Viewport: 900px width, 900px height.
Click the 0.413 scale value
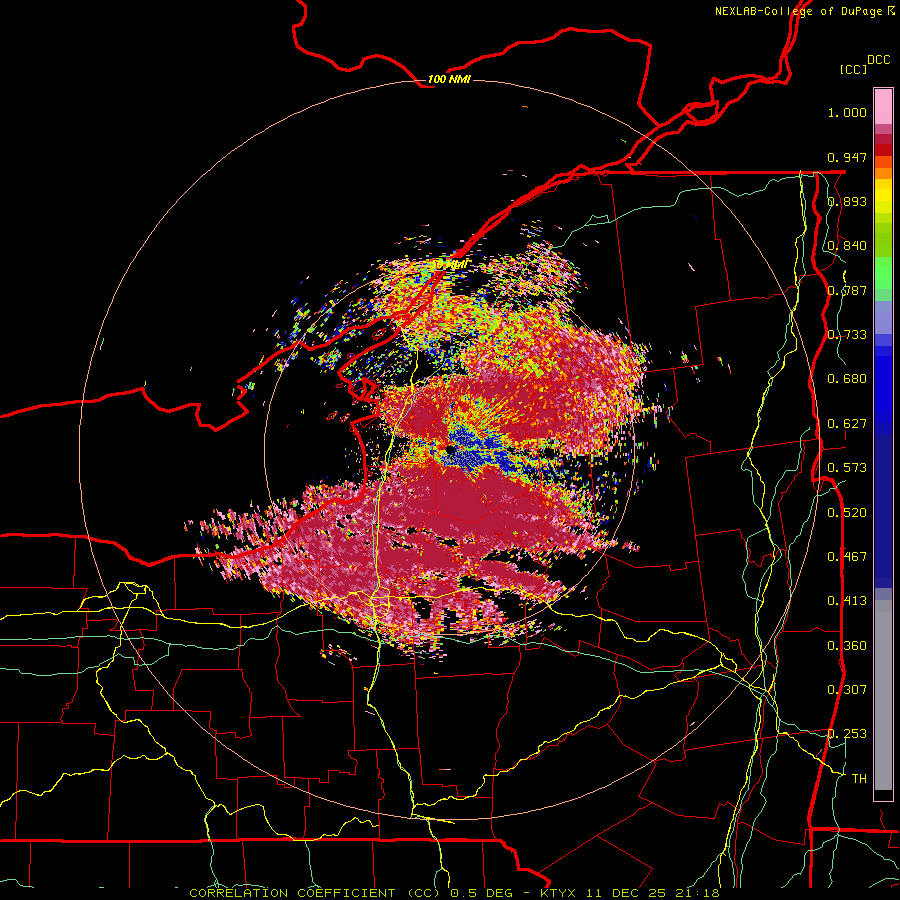847,601
